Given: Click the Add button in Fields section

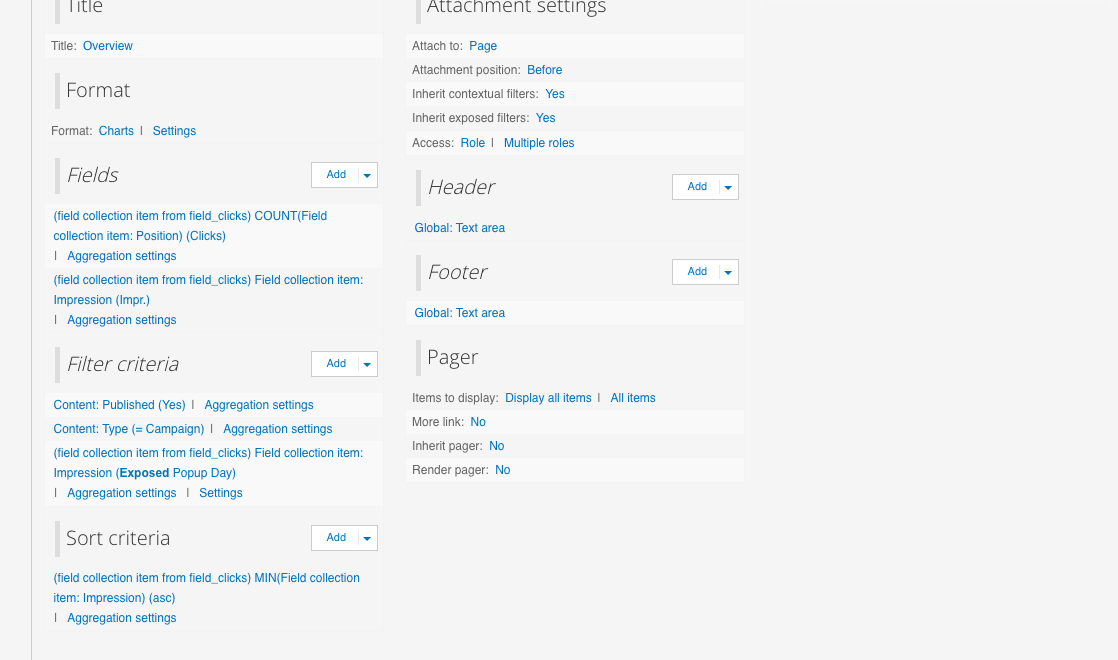Looking at the screenshot, I should tap(336, 174).
